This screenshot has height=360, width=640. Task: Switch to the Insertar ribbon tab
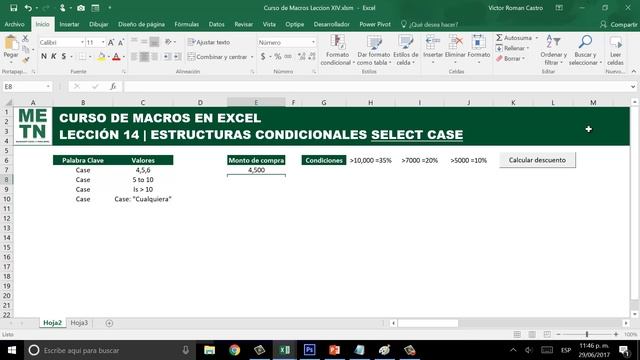click(69, 24)
